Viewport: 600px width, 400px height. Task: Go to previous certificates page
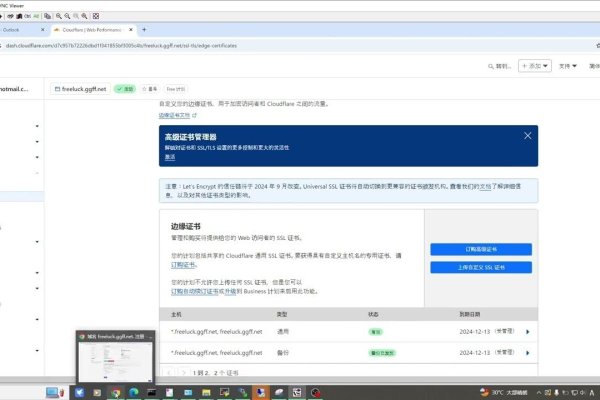(x=169, y=372)
